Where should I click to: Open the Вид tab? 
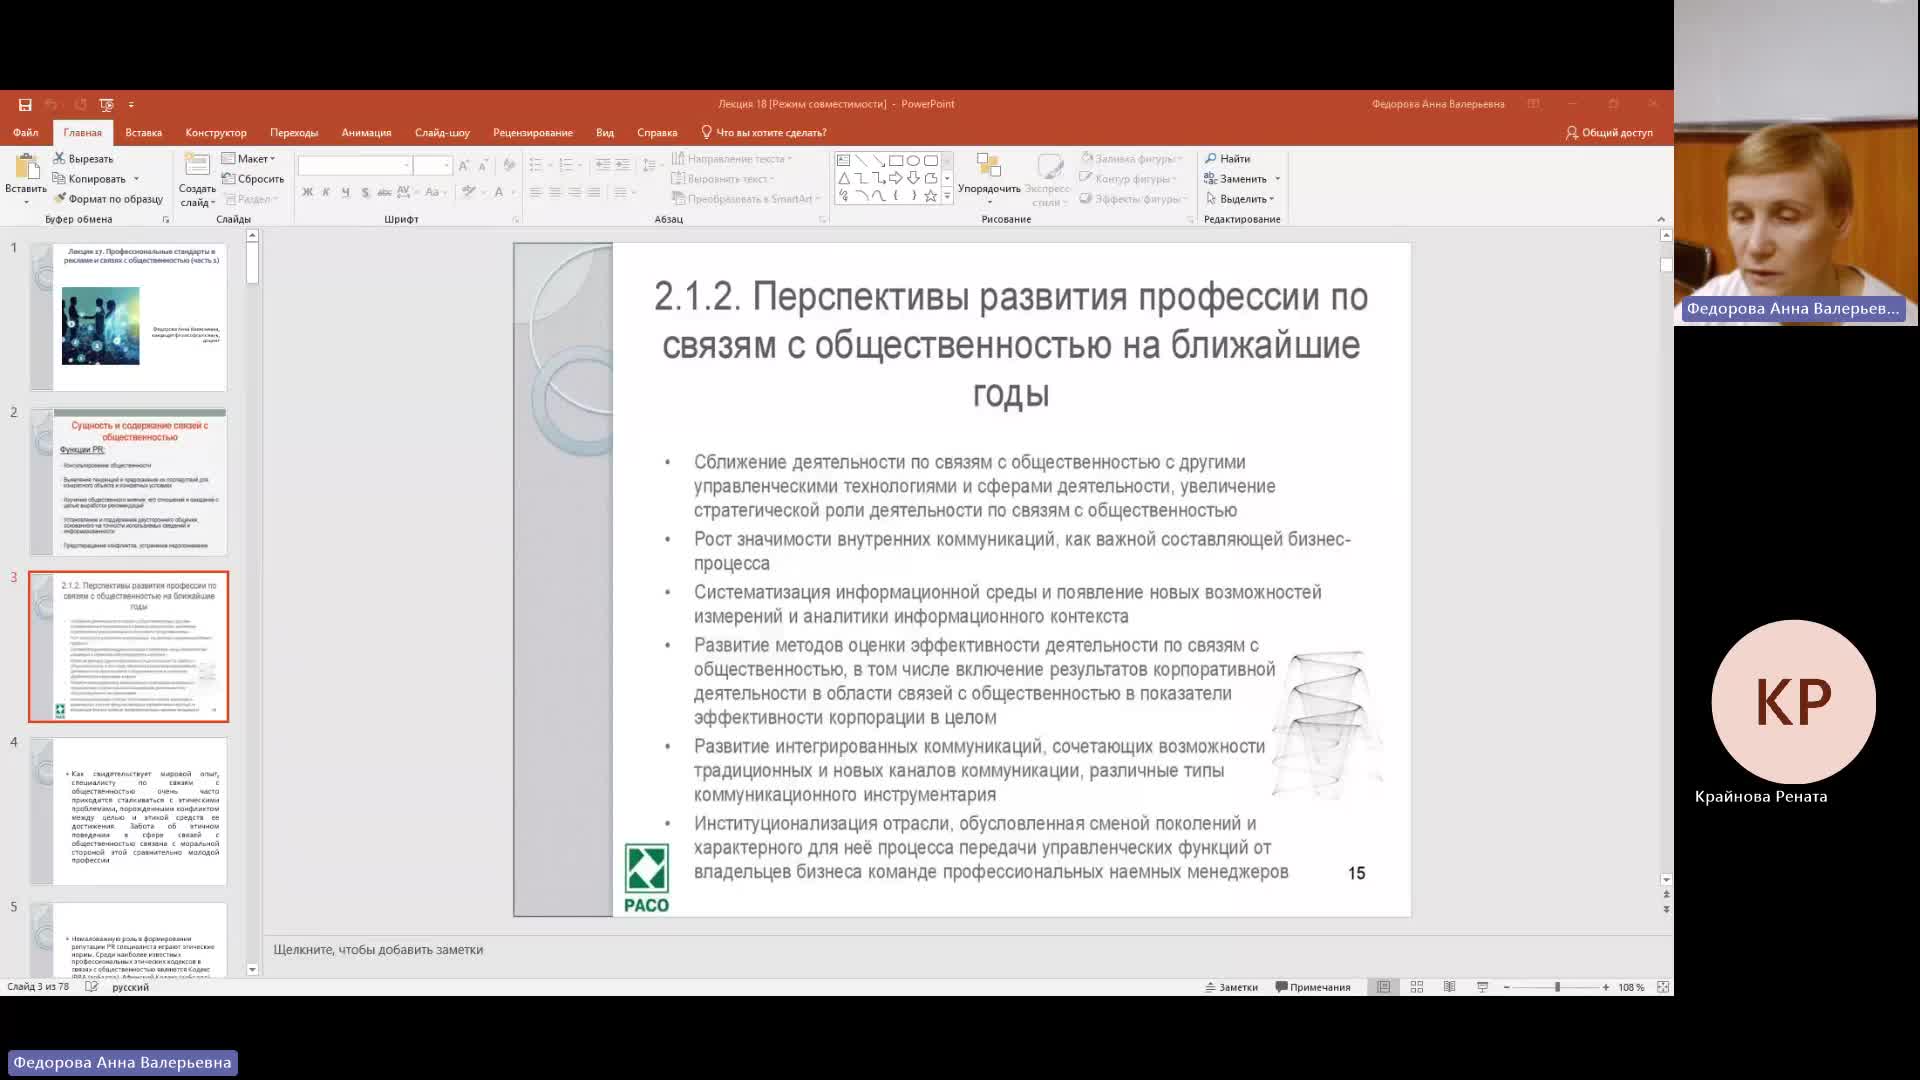click(x=605, y=132)
